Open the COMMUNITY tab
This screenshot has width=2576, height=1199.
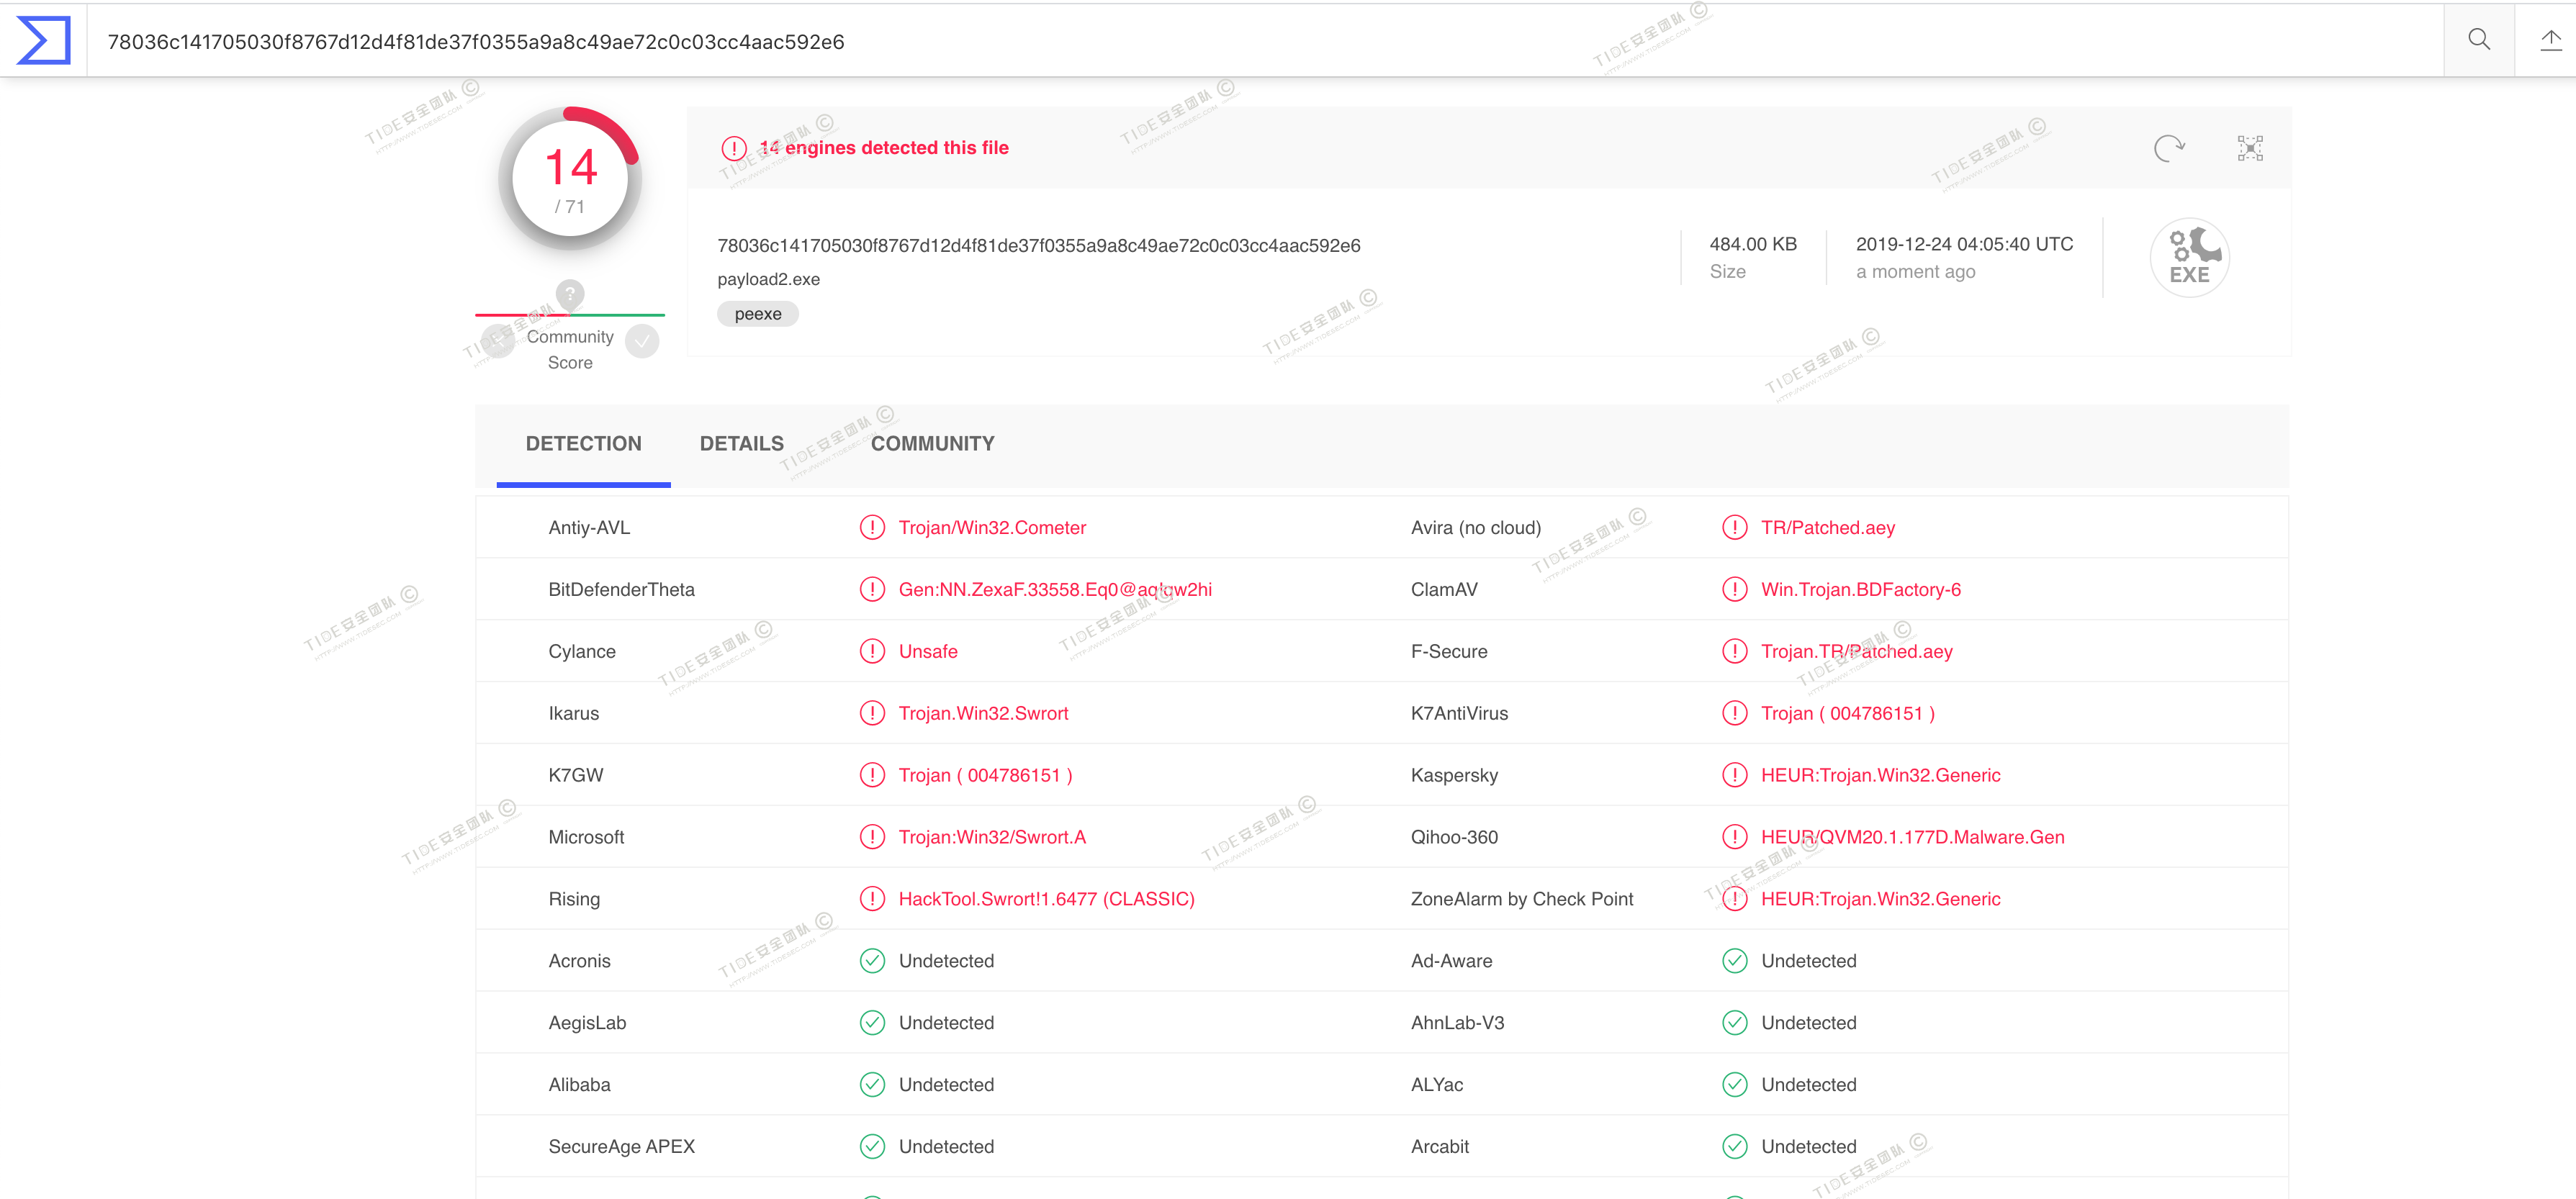coord(932,443)
